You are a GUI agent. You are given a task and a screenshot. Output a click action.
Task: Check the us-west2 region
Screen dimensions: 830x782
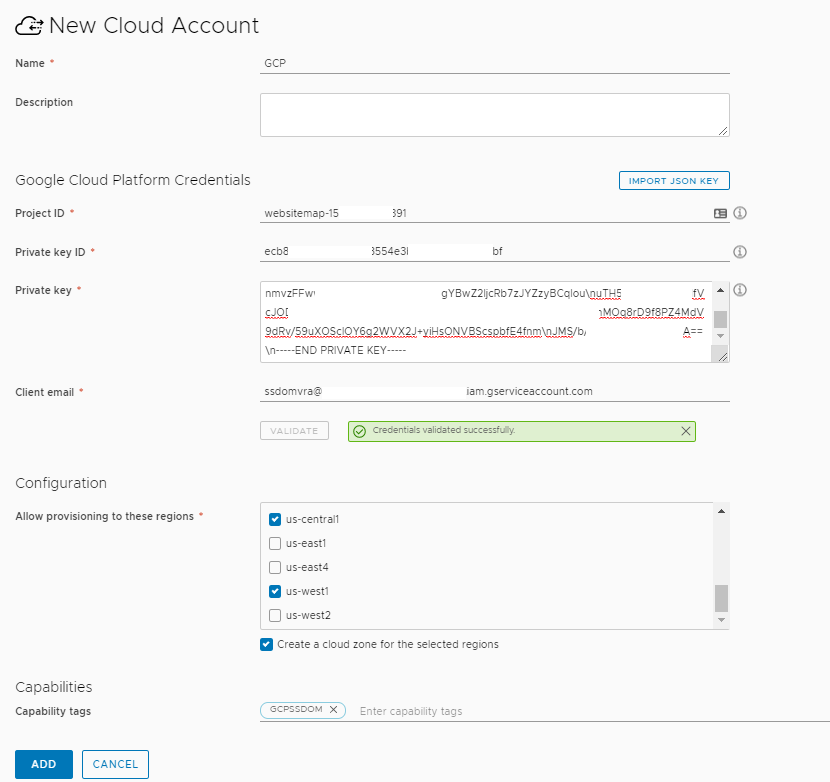point(275,615)
